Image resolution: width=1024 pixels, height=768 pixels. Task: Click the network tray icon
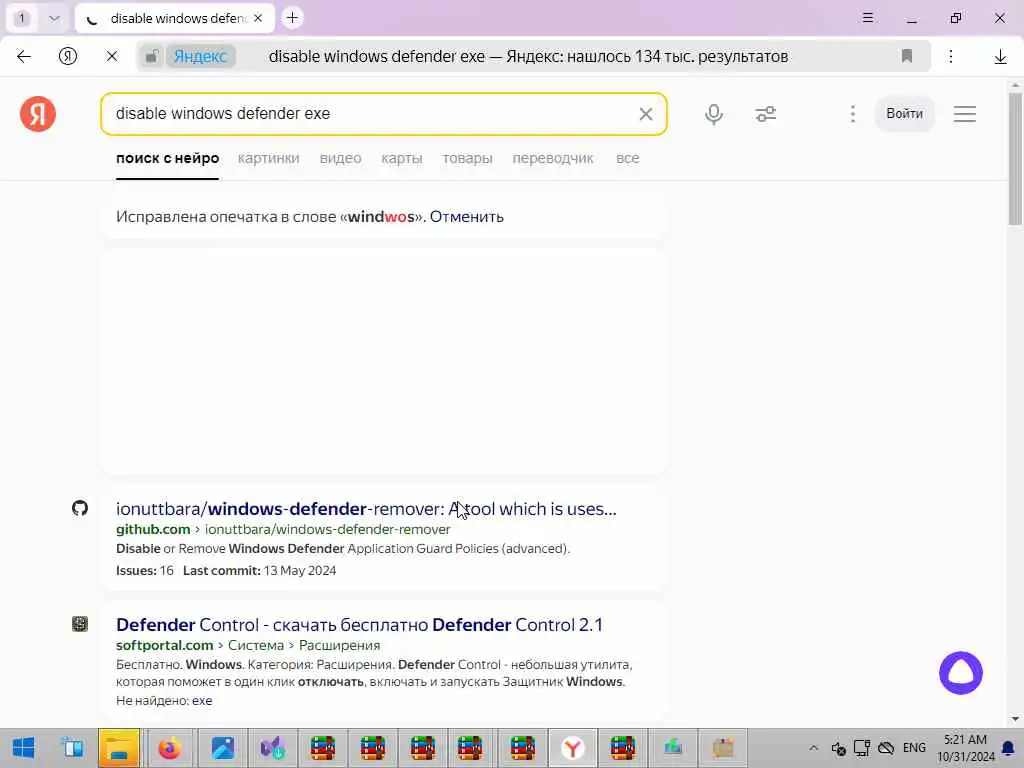pos(861,748)
